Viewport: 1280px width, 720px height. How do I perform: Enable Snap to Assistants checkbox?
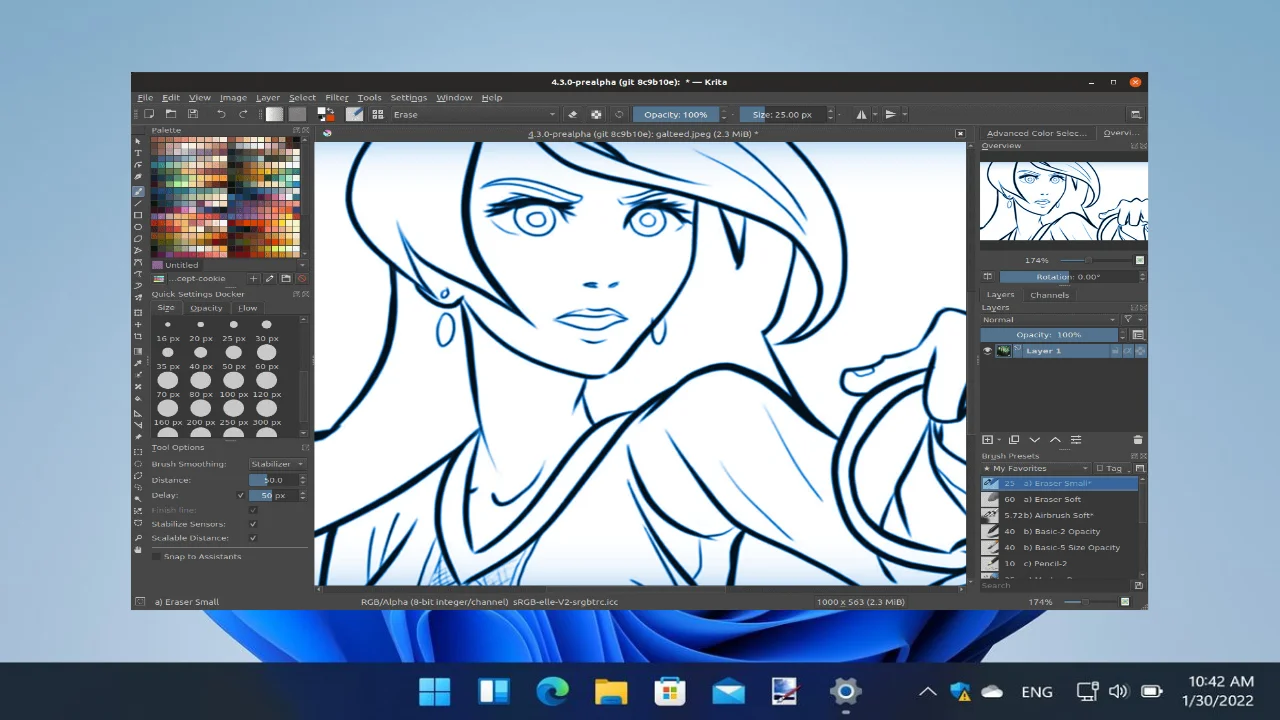(157, 556)
